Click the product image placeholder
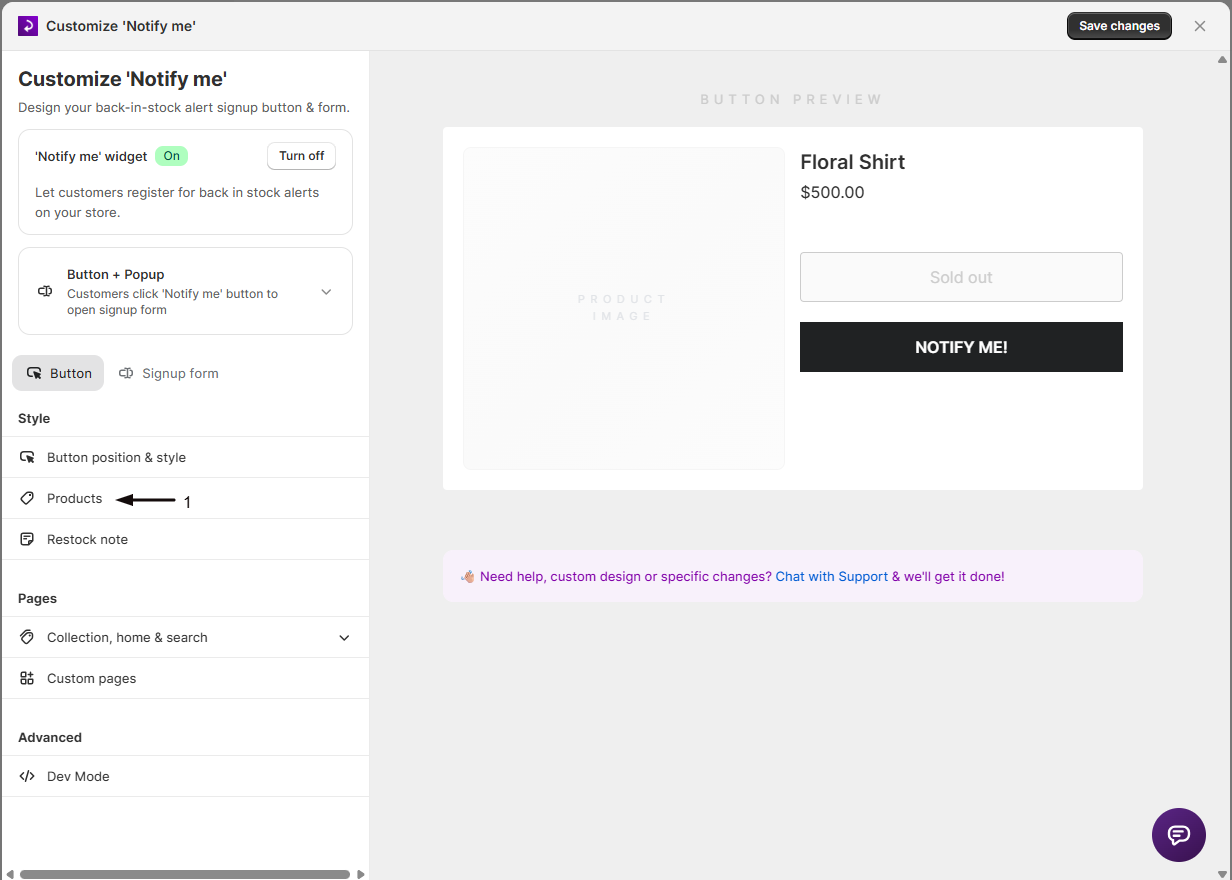 pos(624,308)
